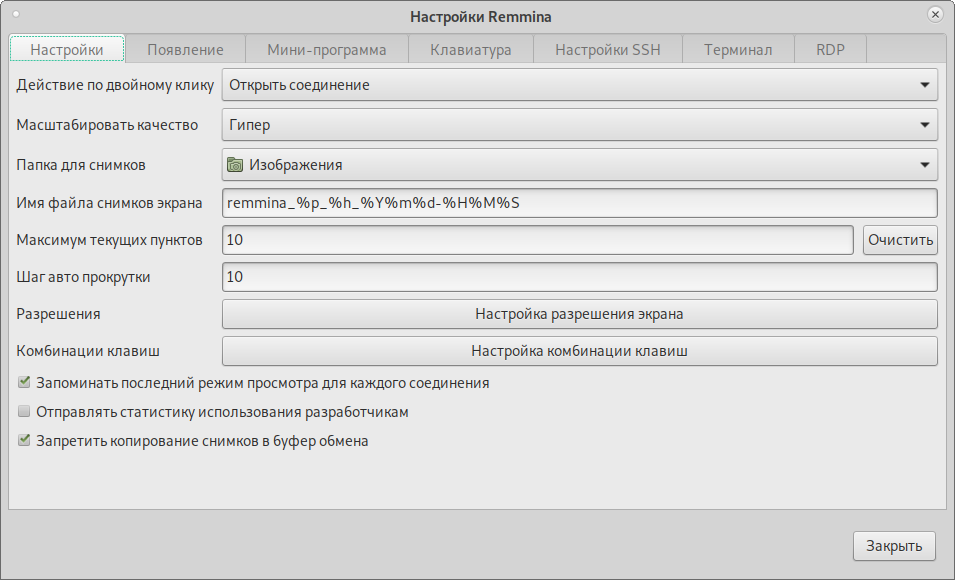Switch to the RDP tab
The image size is (955, 580).
click(830, 49)
